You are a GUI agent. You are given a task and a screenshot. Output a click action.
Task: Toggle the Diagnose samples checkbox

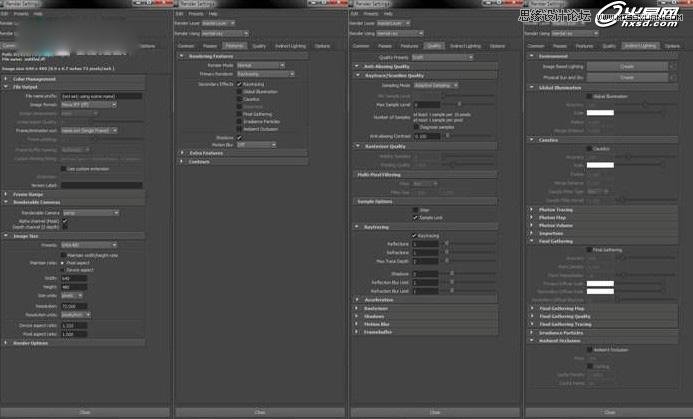[x=416, y=126]
